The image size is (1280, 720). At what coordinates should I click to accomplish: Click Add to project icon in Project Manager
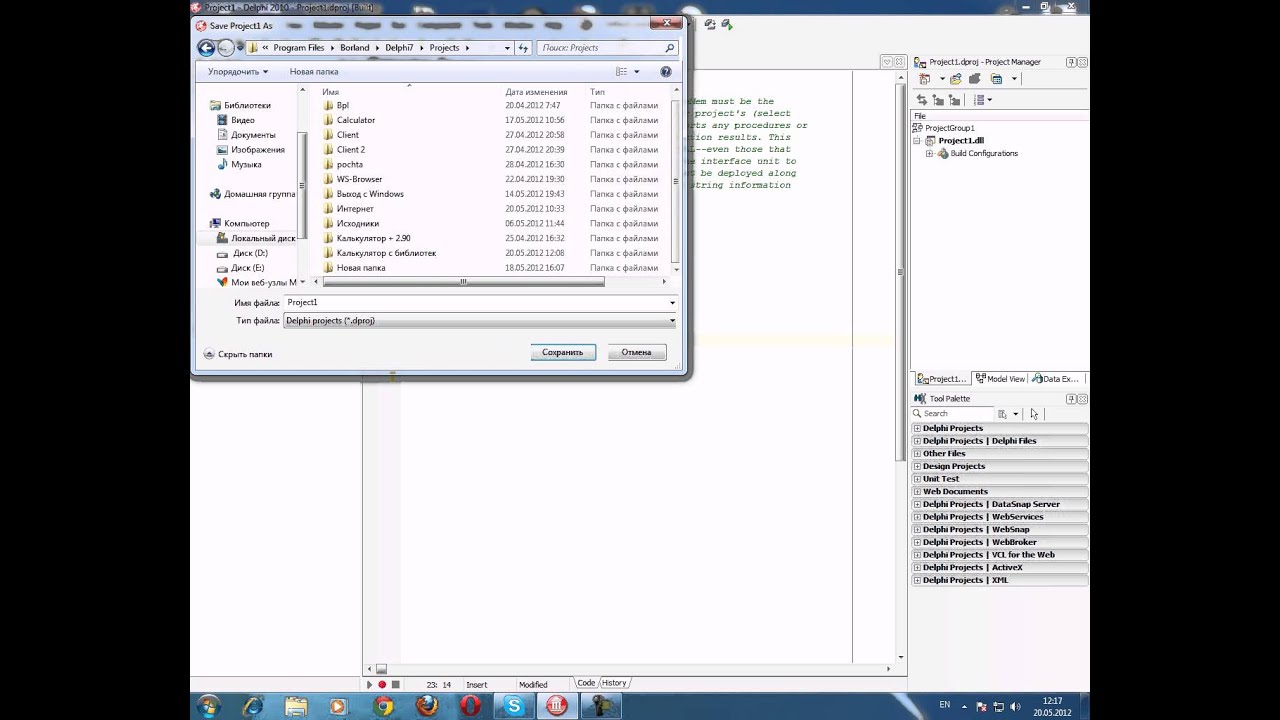[x=956, y=79]
